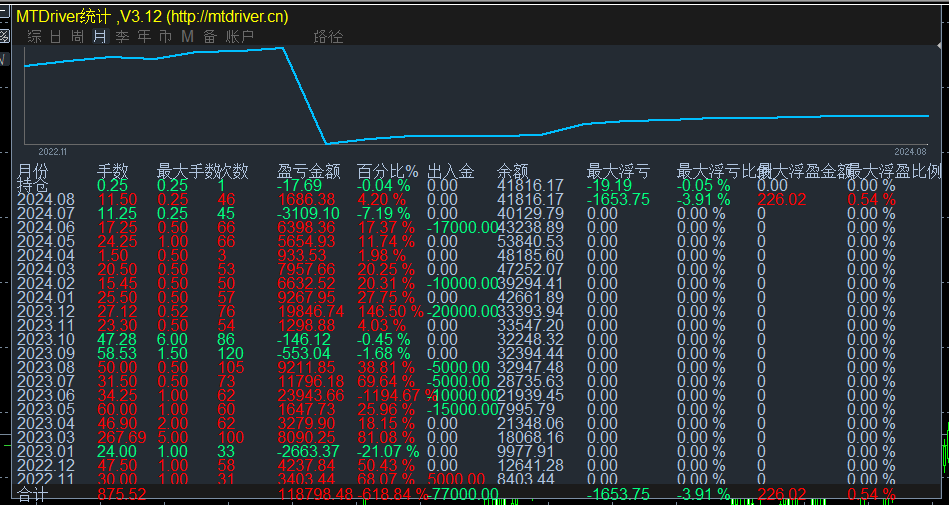Switch to the 季 quarterly tab

click(122, 37)
